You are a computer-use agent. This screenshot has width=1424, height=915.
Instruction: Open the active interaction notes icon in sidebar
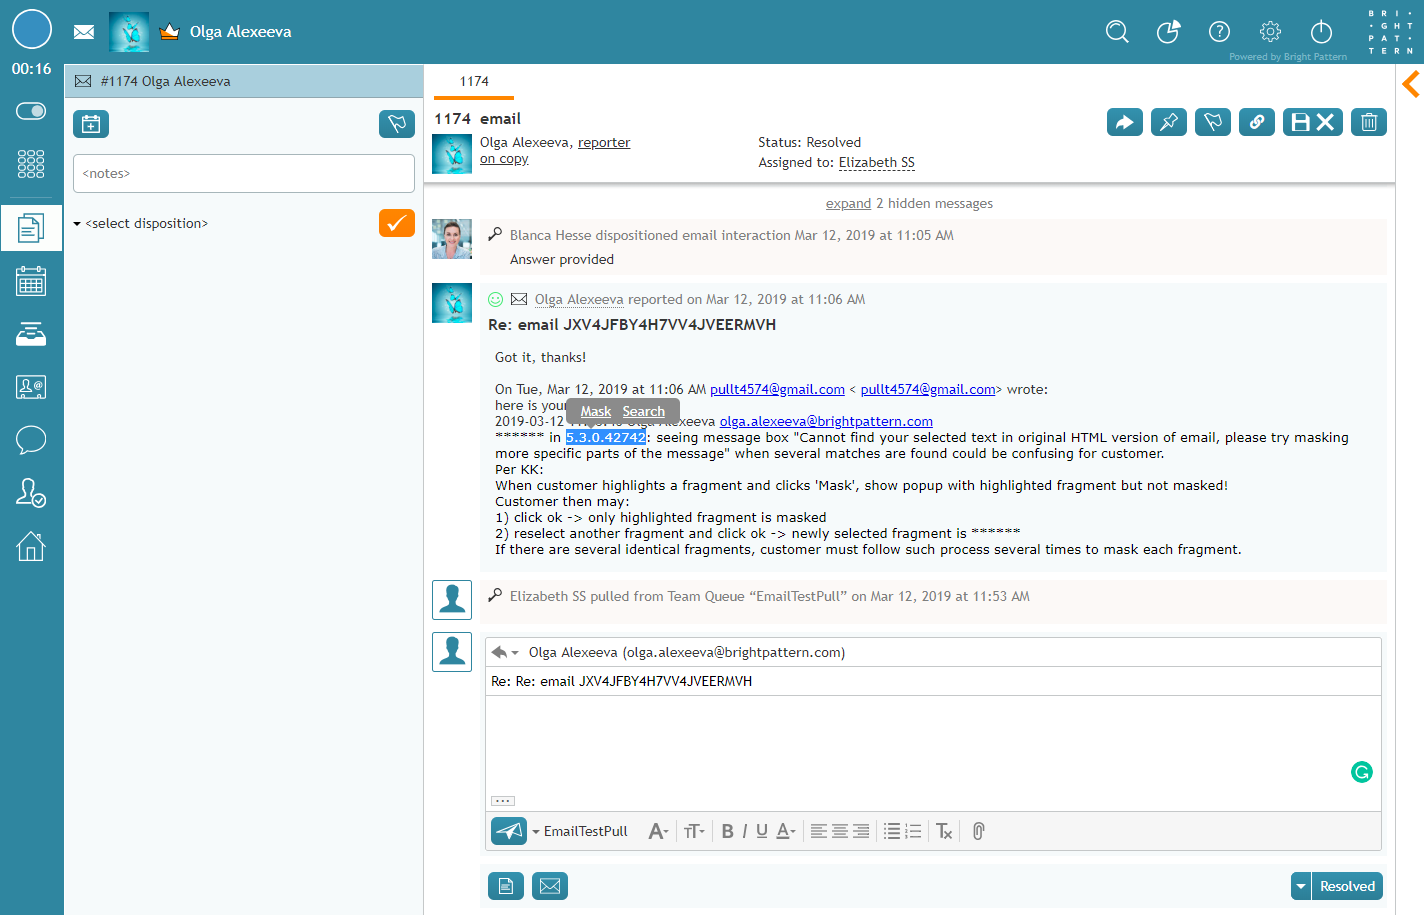tap(31, 229)
